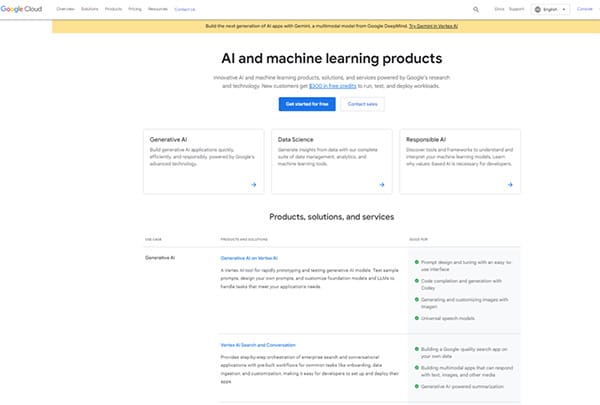This screenshot has width=600, height=405.
Task: Follow the $300 in free credits link
Action: [x=333, y=86]
